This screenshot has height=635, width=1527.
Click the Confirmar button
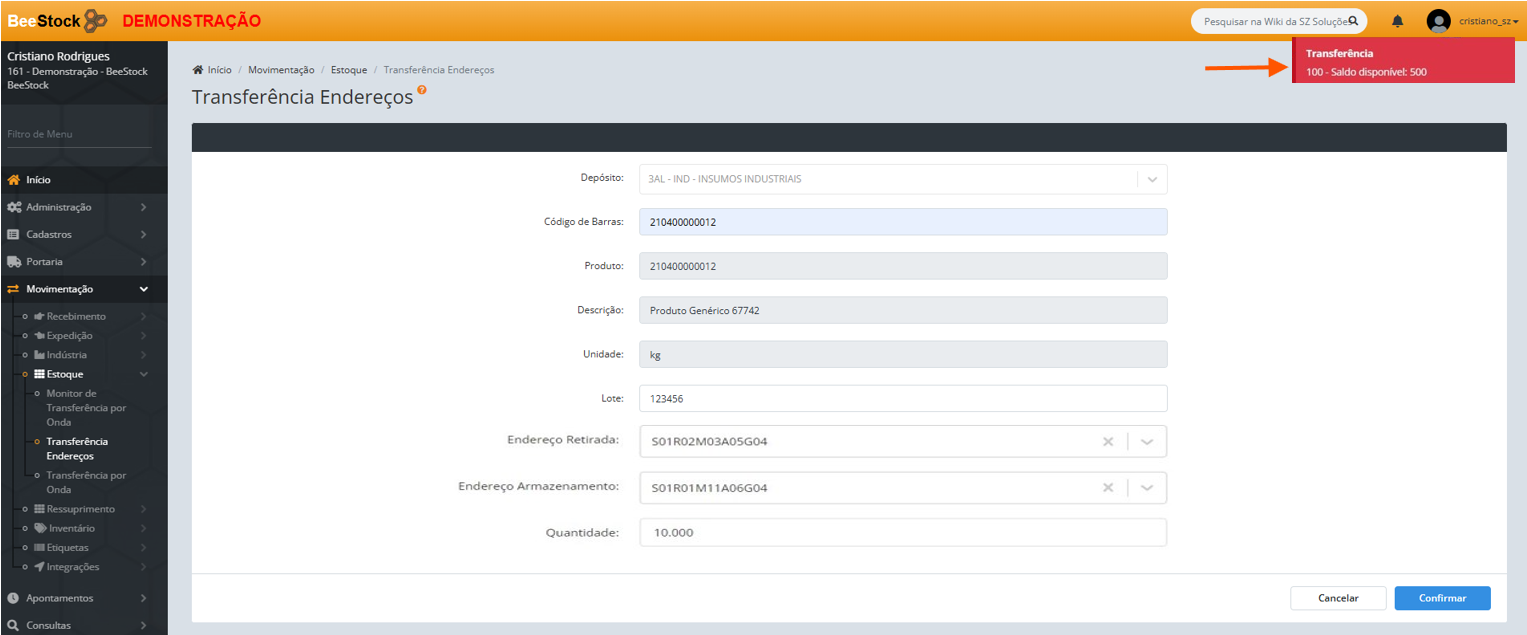1442,598
